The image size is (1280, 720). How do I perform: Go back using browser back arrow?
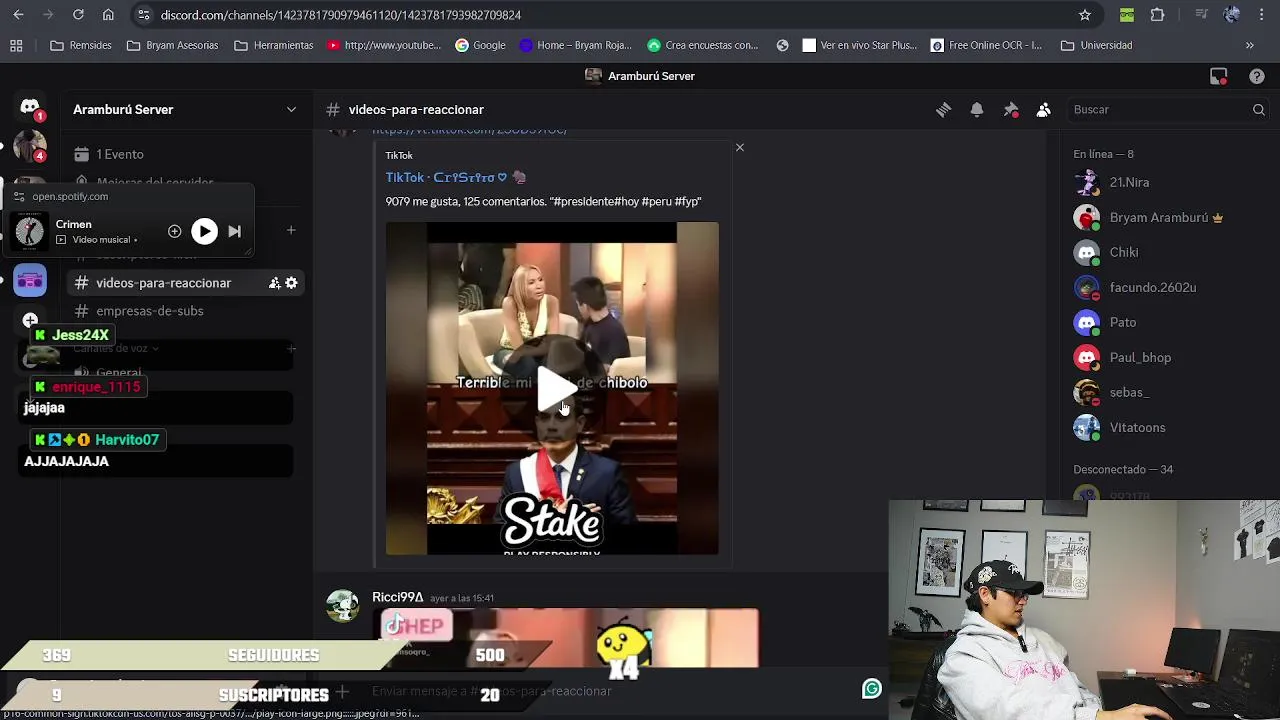pos(17,15)
